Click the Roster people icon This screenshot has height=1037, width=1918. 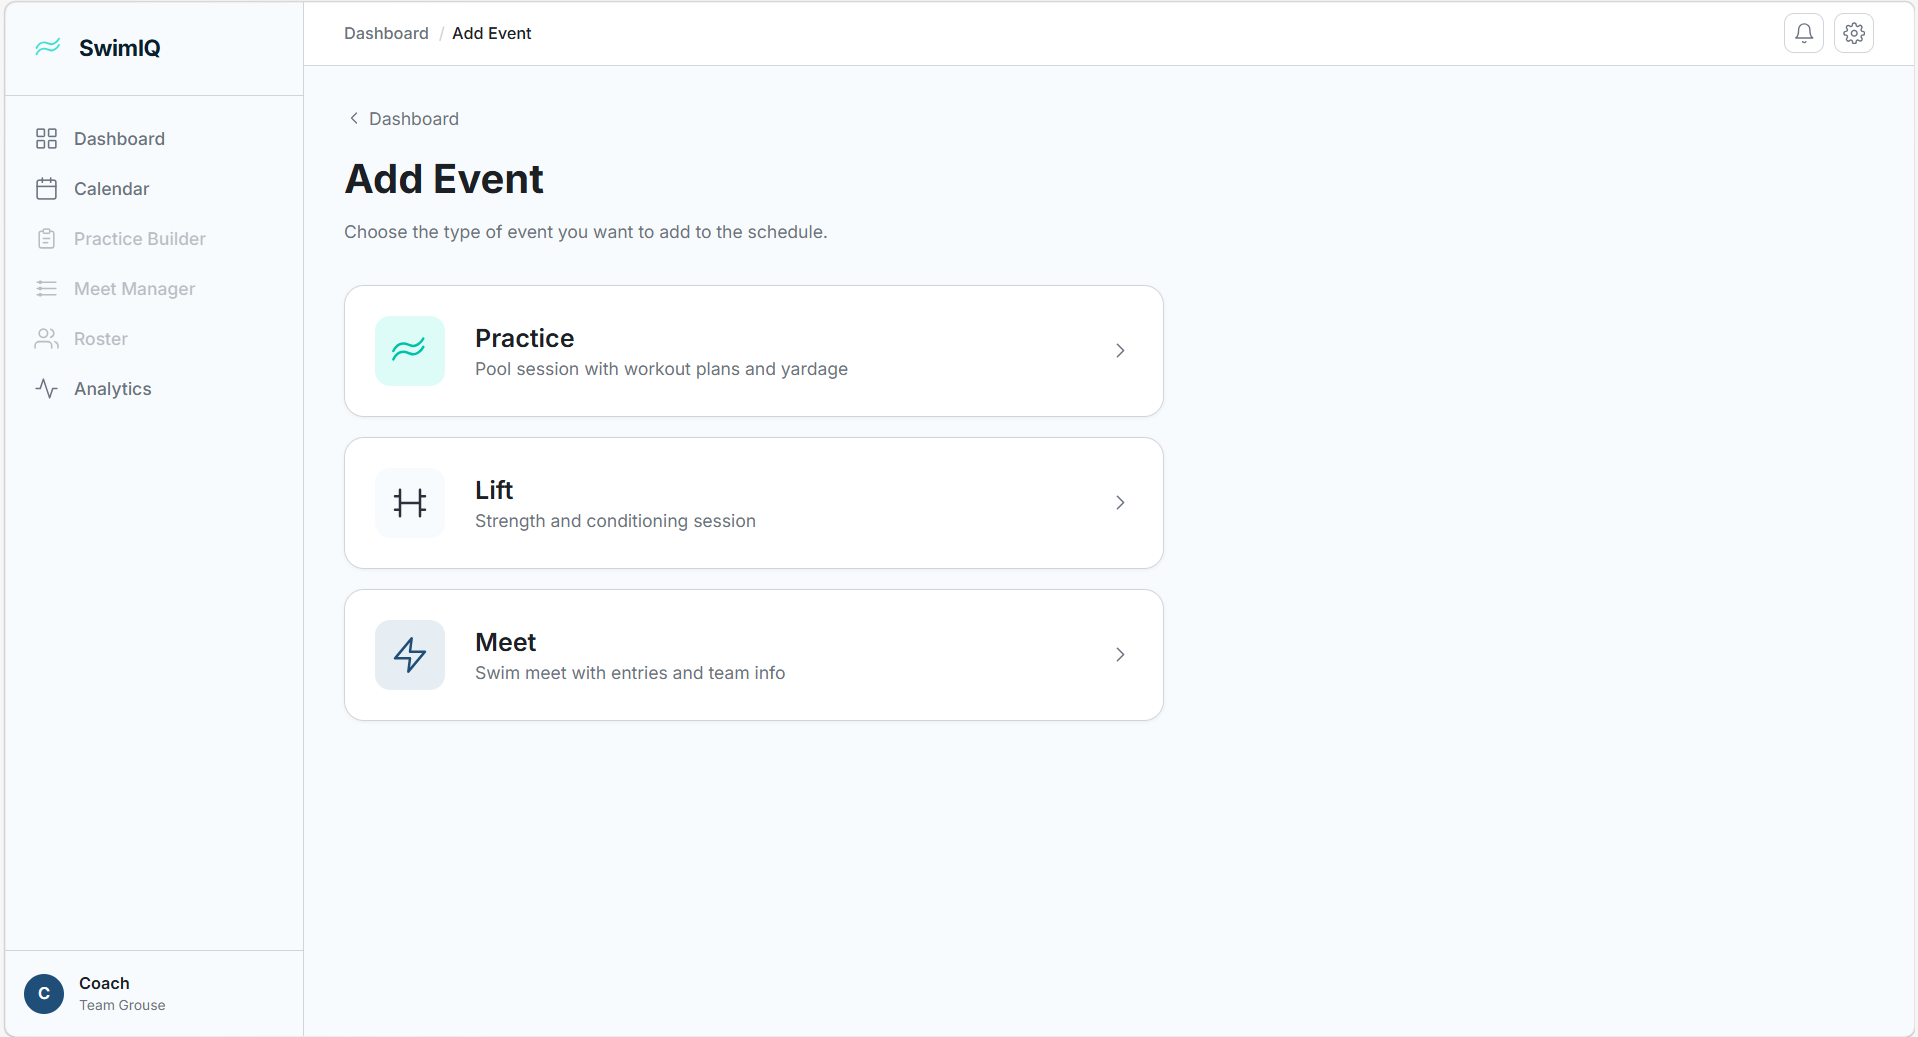click(46, 339)
